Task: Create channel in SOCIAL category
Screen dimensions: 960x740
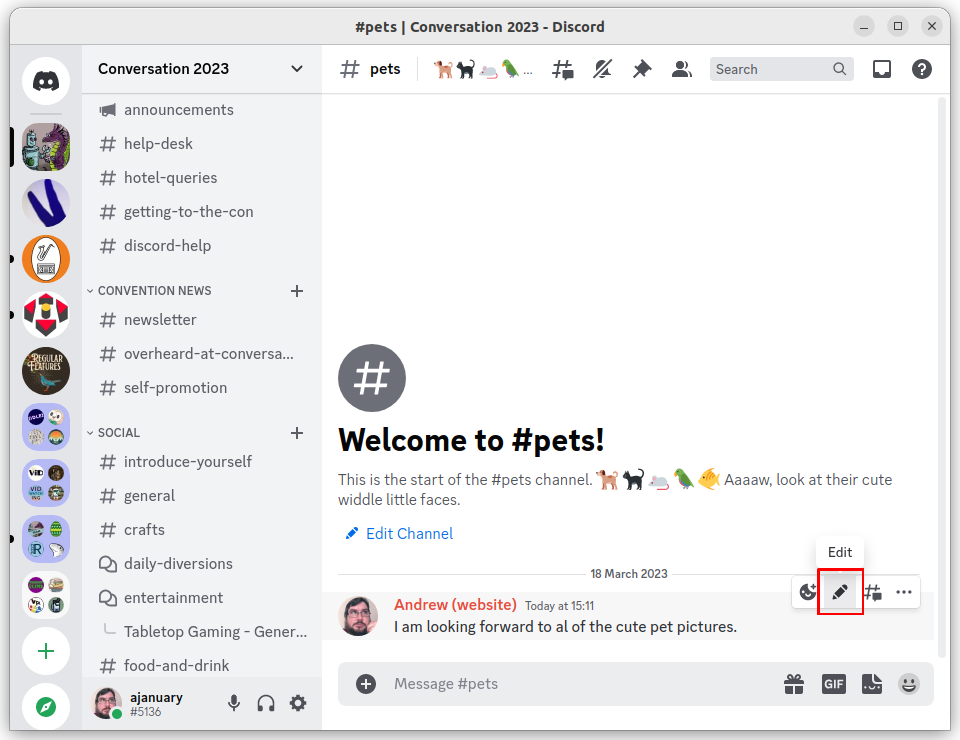Action: pos(297,433)
